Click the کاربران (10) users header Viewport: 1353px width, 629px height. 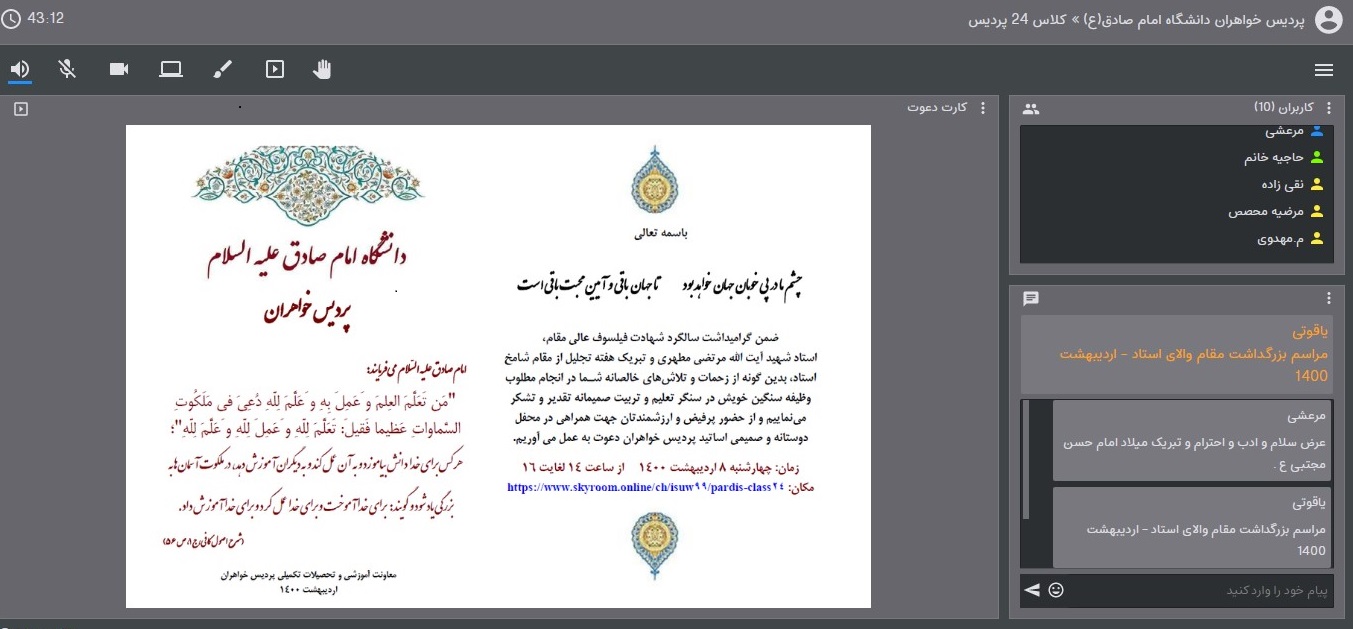1285,107
